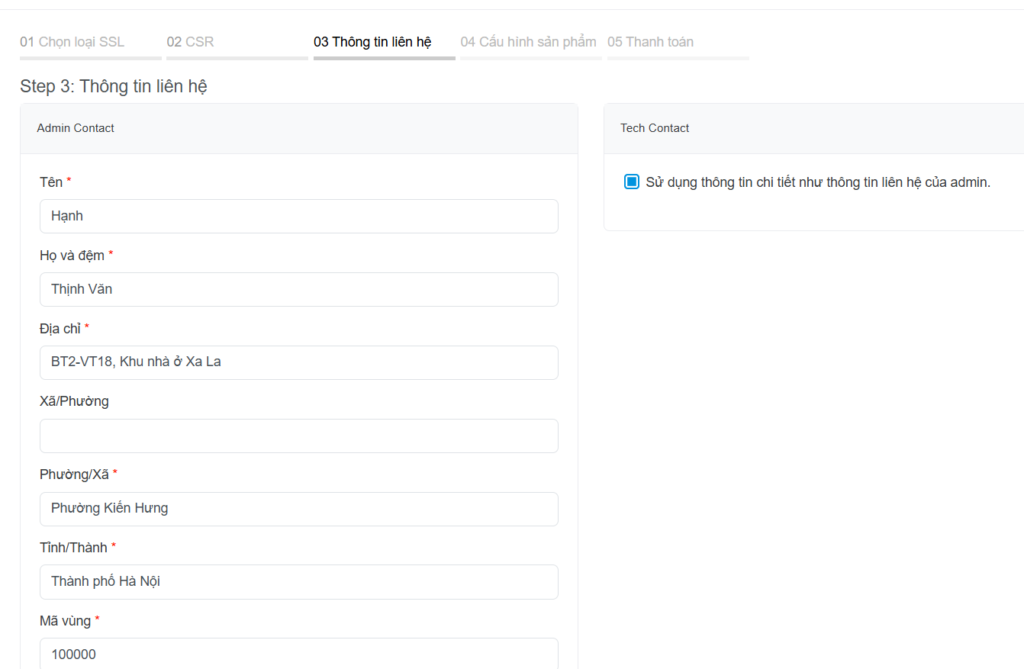The width and height of the screenshot is (1024, 669).
Task: Open the 02 CSR step tab
Action: tap(190, 42)
